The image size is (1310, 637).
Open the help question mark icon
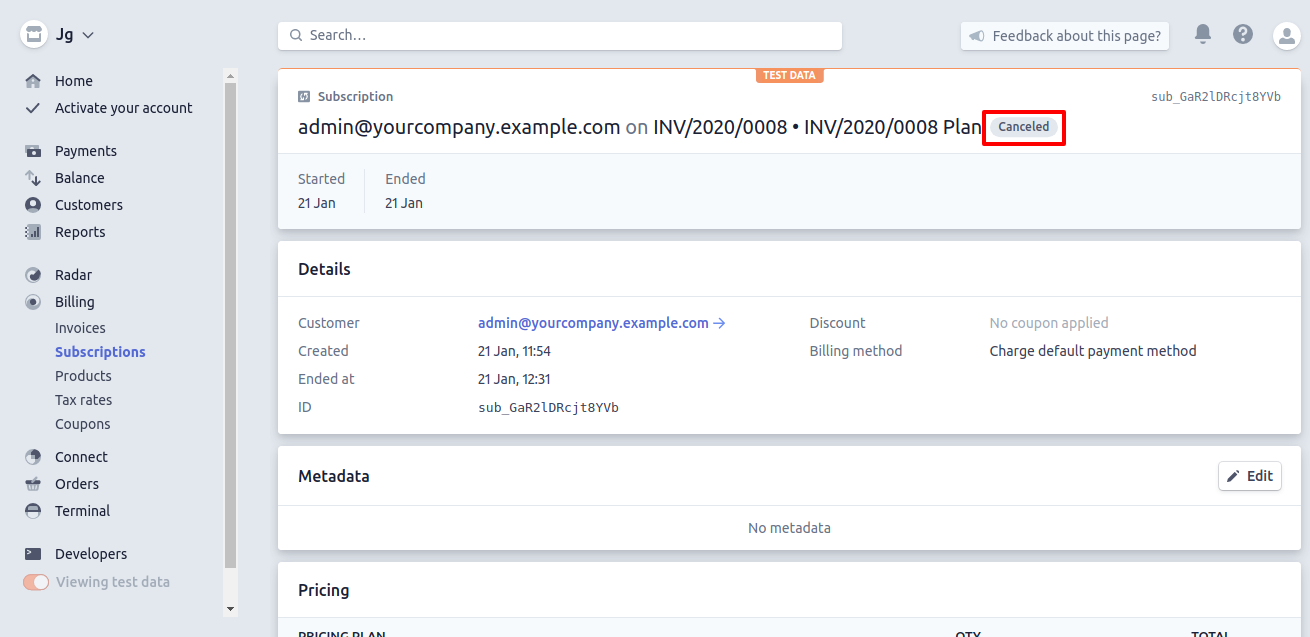pos(1243,35)
